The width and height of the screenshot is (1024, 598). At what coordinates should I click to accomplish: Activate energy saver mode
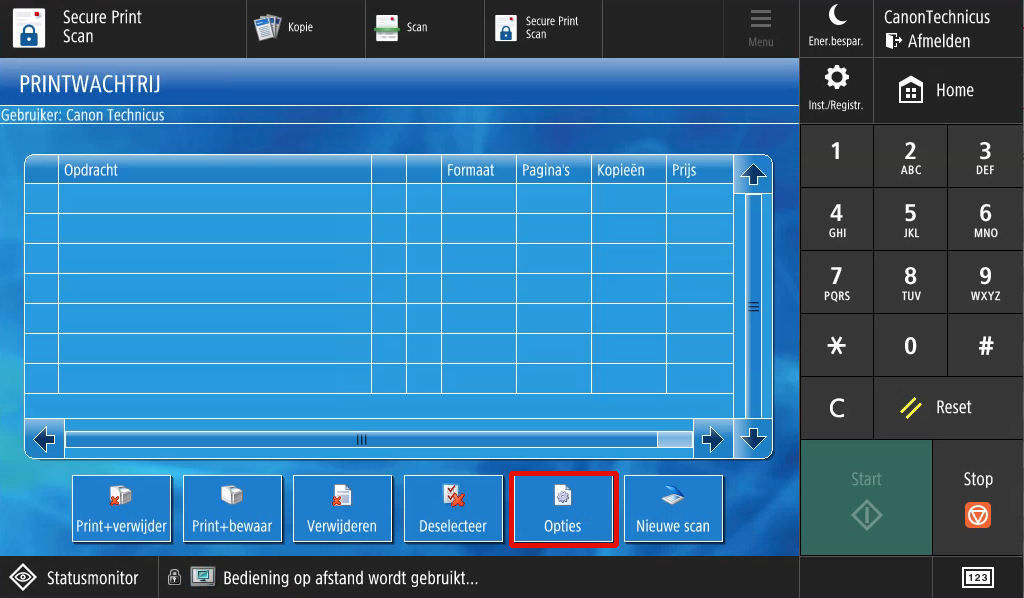pyautogui.click(x=836, y=25)
